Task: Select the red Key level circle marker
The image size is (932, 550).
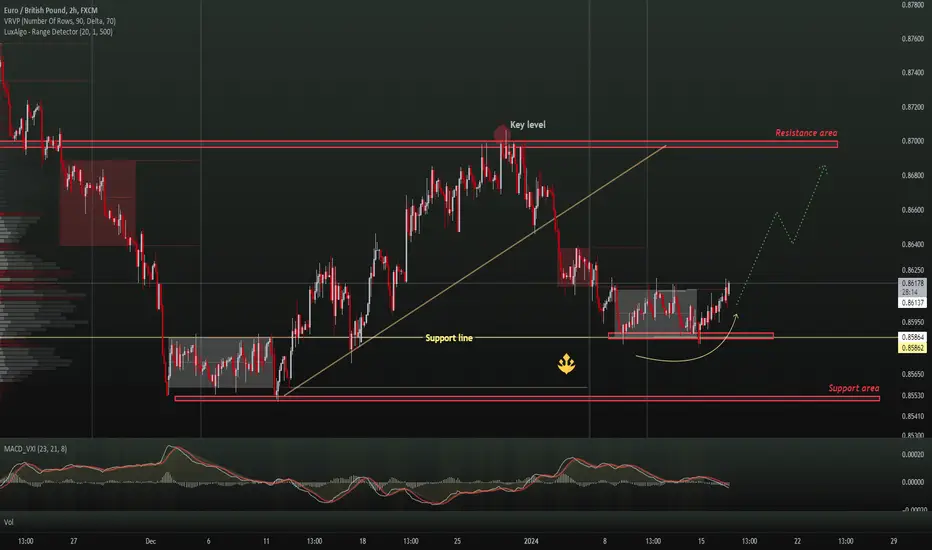Action: click(x=502, y=134)
